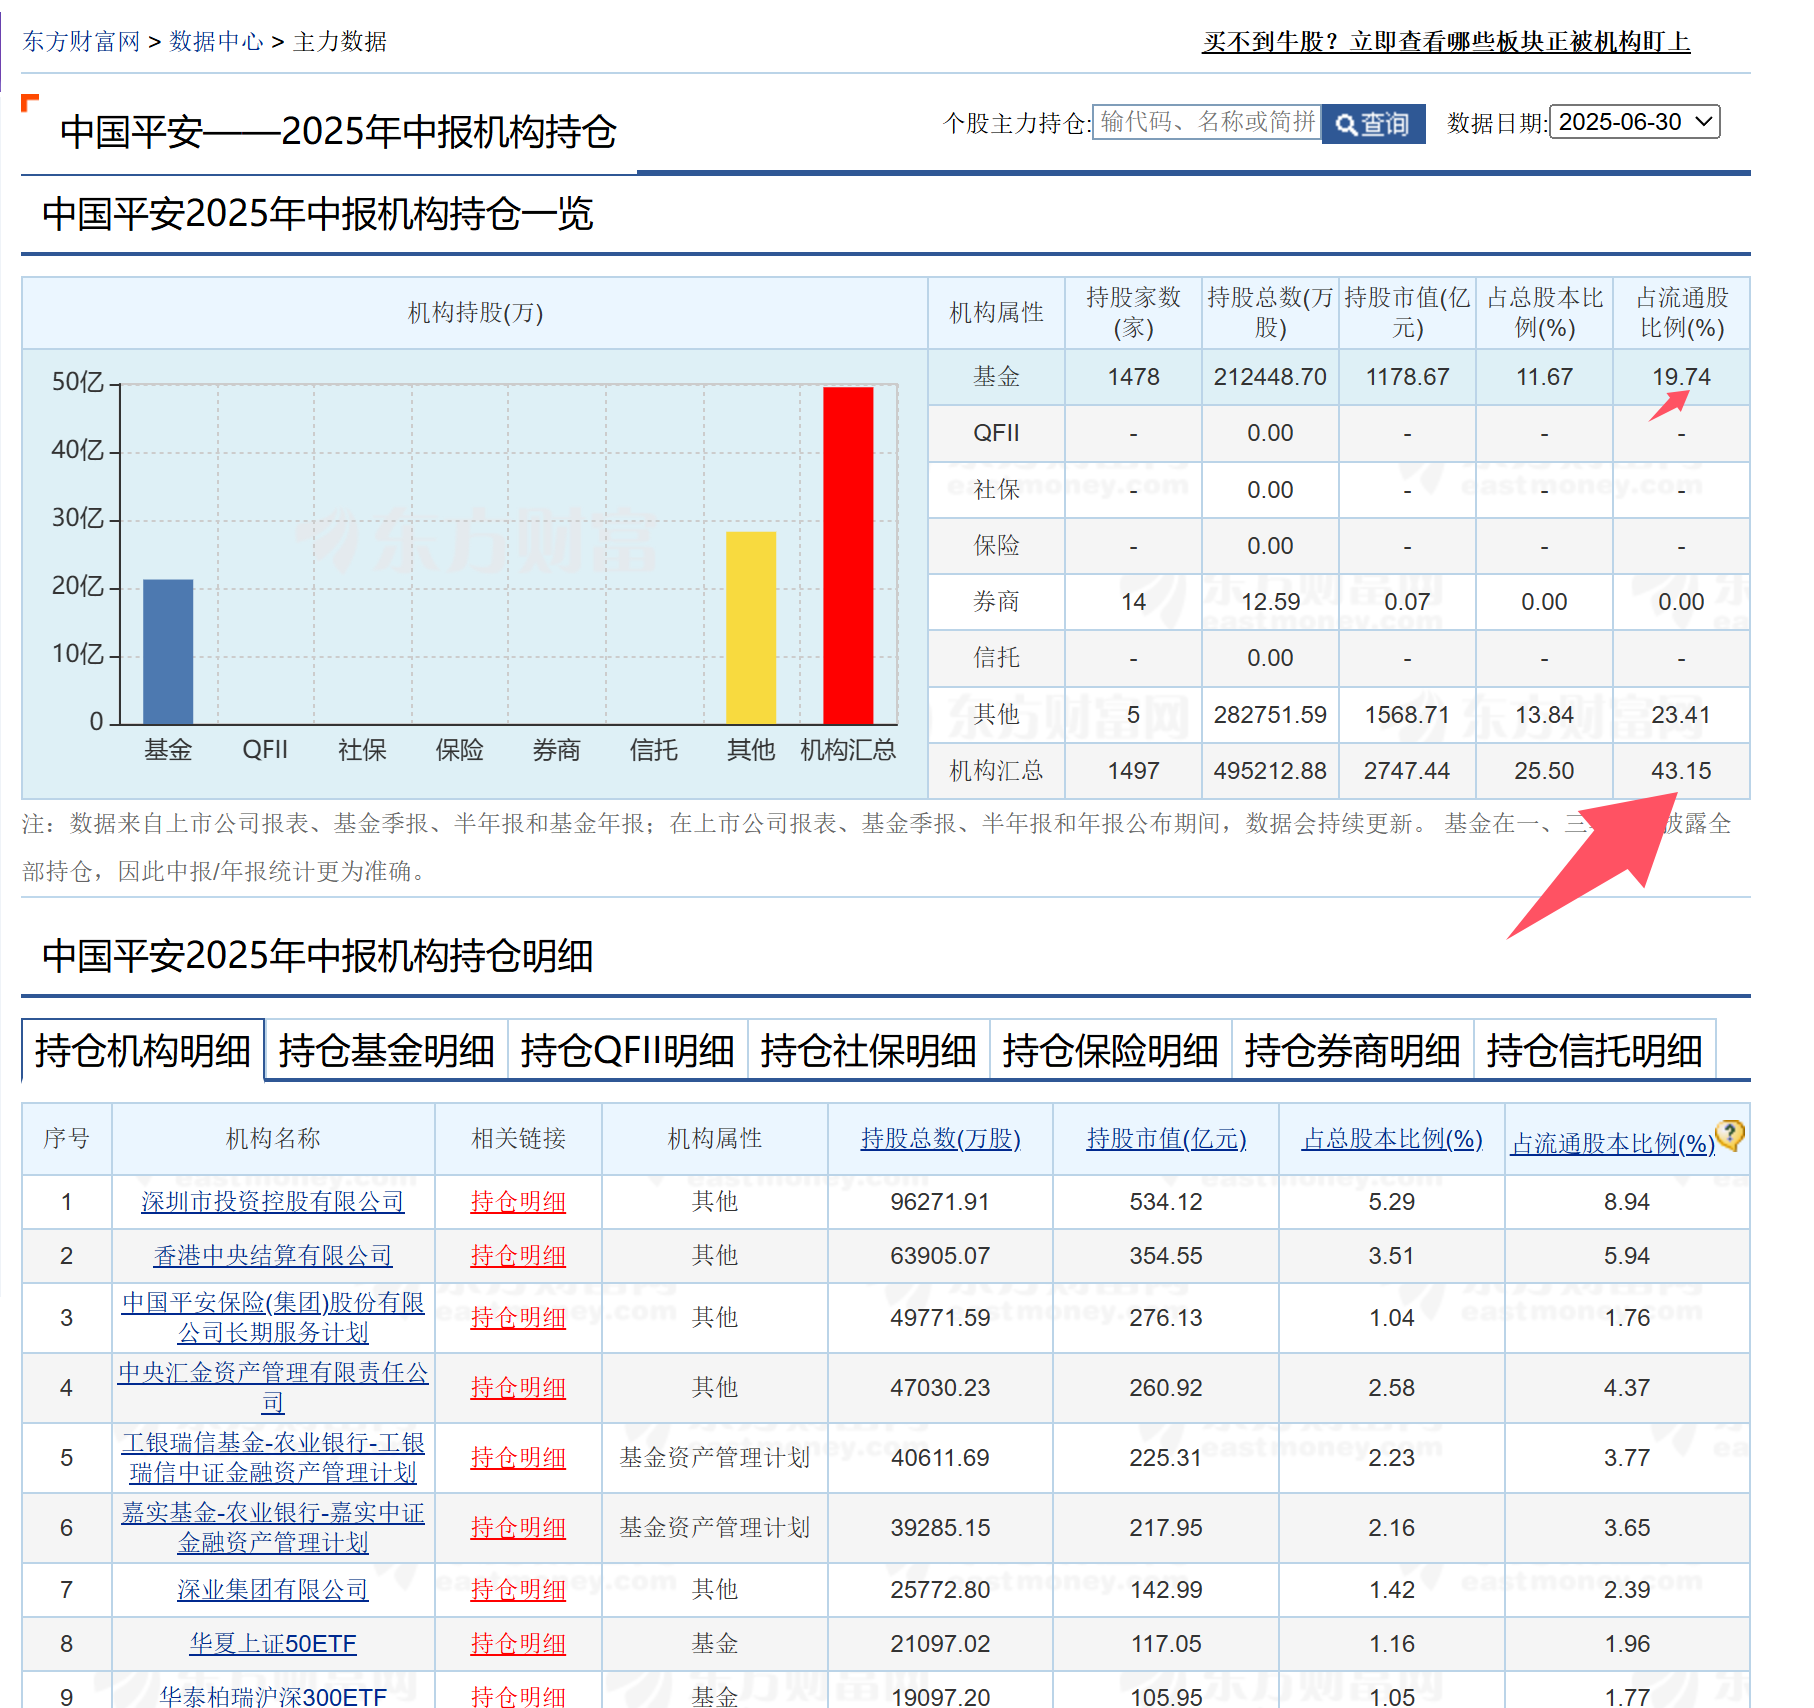The height and width of the screenshot is (1708, 1814).
Task: Click 持仓明细 link for row 3
Action: click(518, 1317)
